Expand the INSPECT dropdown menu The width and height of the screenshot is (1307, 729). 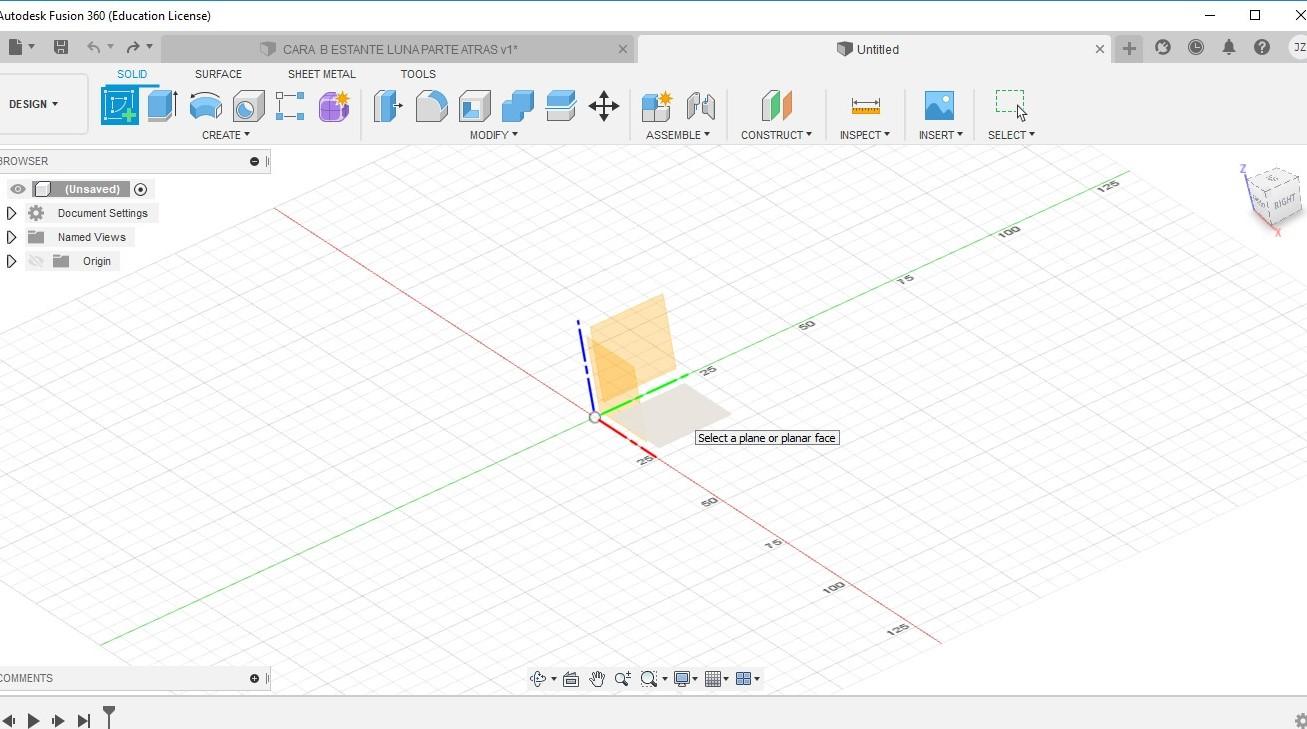click(865, 135)
